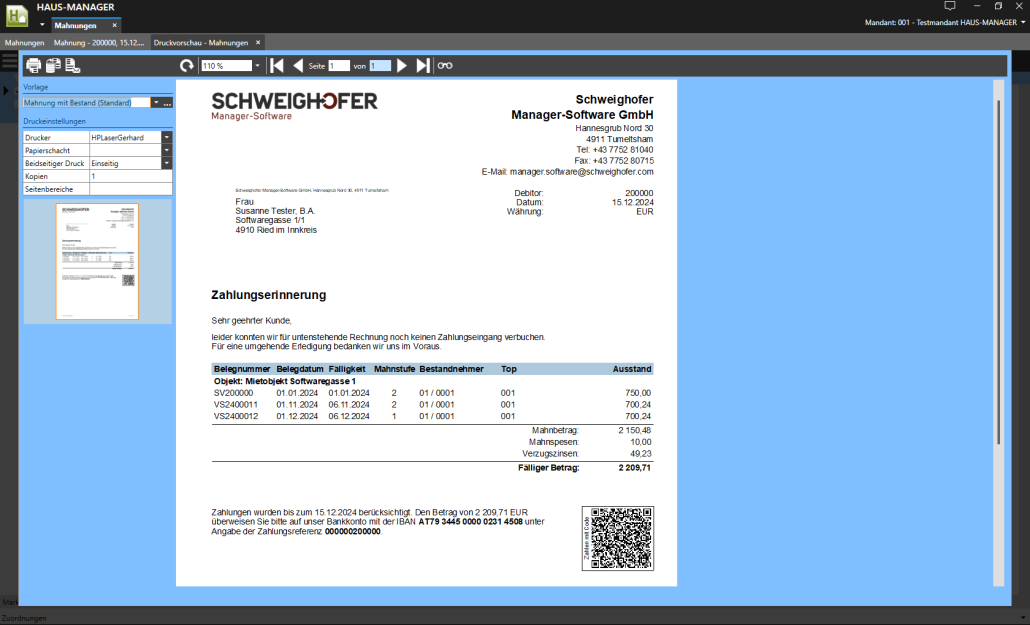Image resolution: width=1030 pixels, height=625 pixels.
Task: Open the Mandant selection dropdown
Action: [1023, 22]
